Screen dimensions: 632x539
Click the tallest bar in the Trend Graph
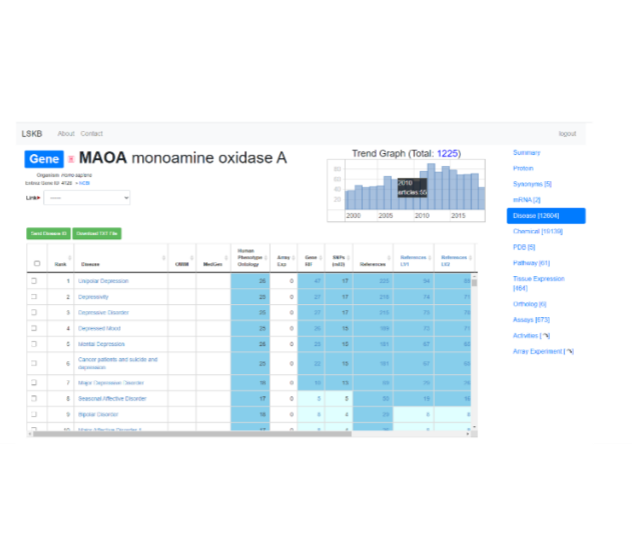coord(431,186)
